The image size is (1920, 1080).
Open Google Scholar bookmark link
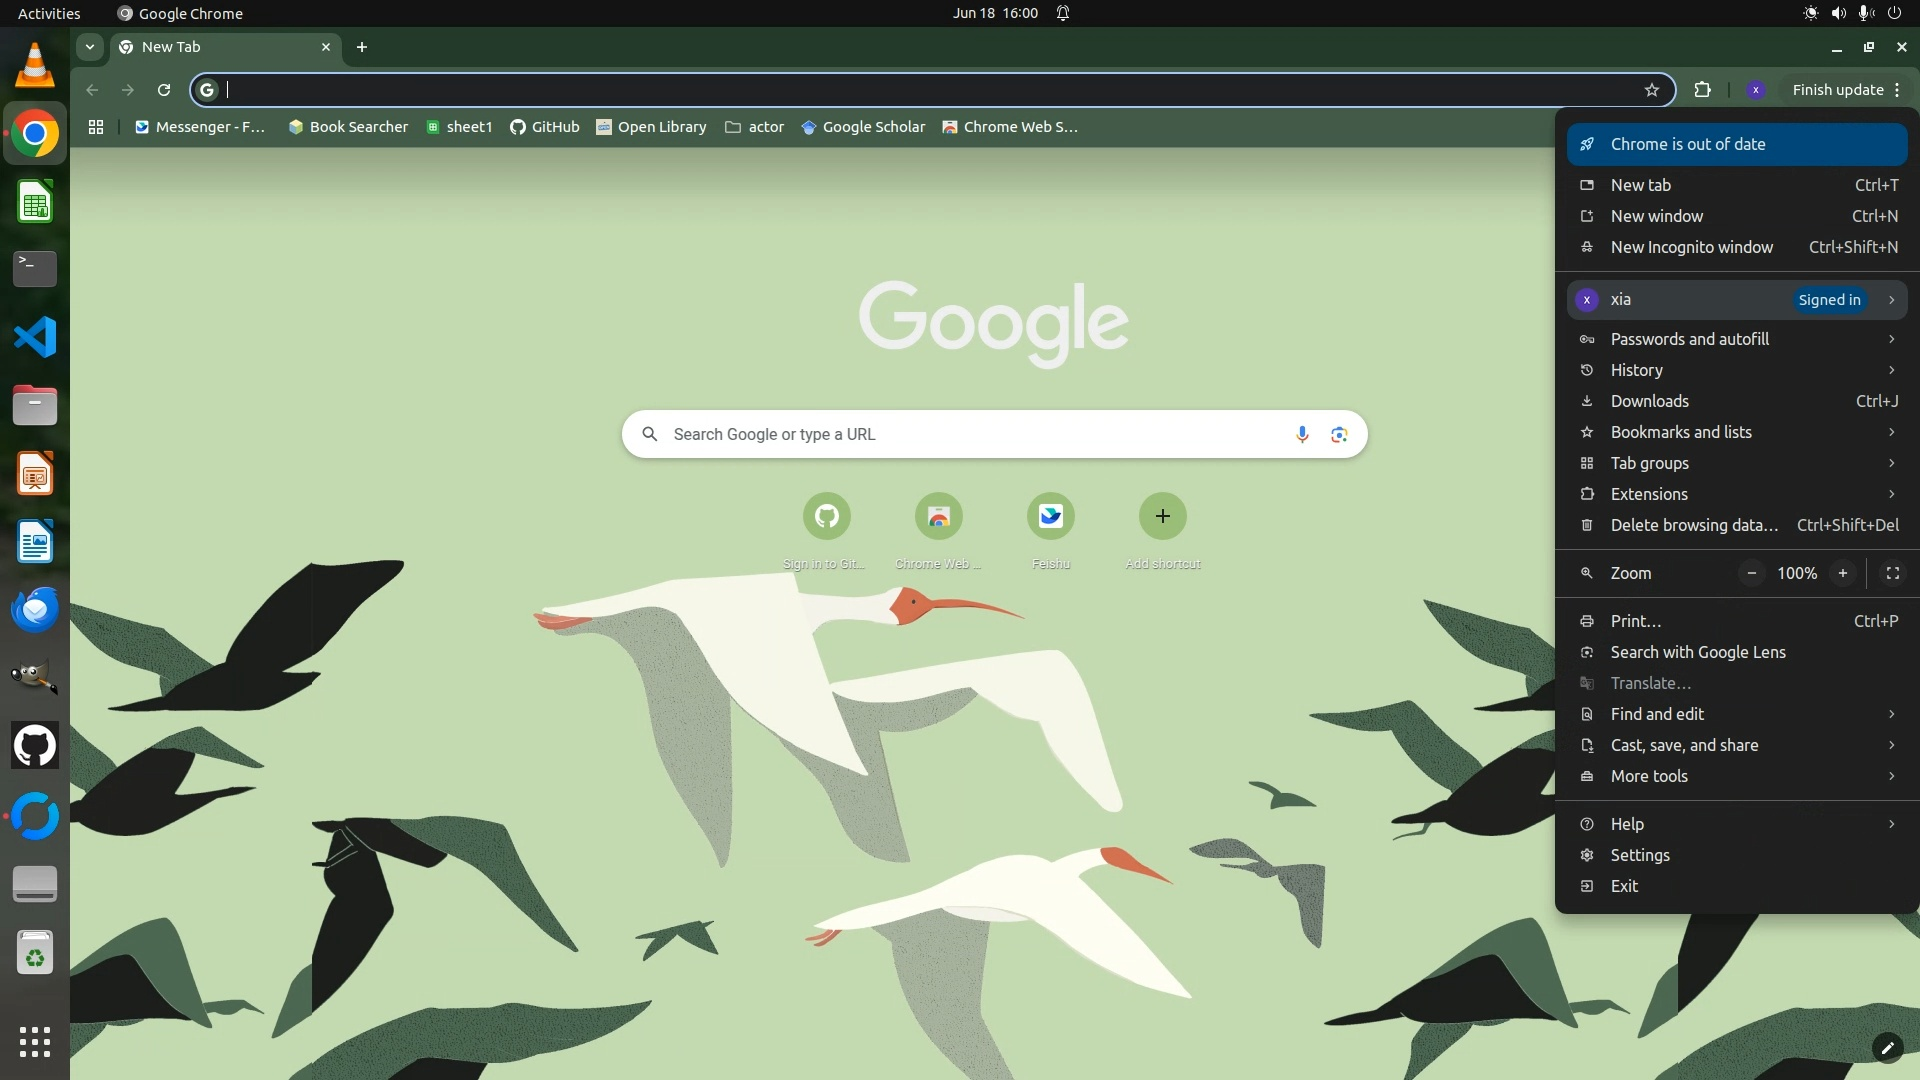(x=863, y=127)
